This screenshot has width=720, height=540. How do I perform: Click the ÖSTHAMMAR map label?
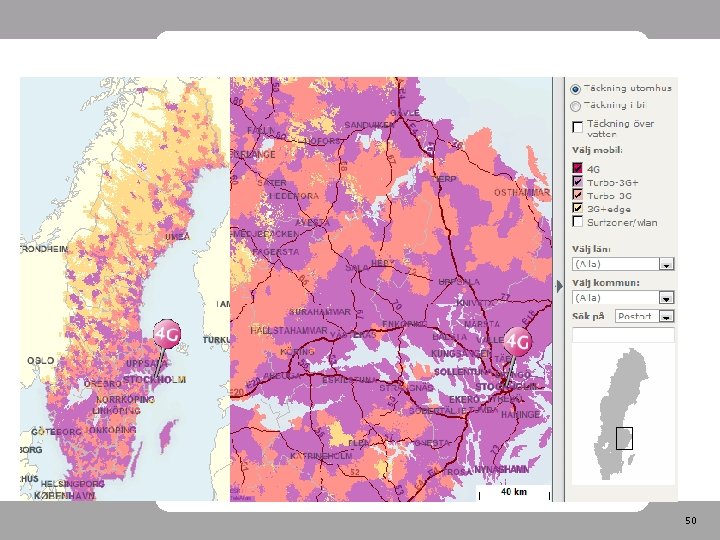522,192
